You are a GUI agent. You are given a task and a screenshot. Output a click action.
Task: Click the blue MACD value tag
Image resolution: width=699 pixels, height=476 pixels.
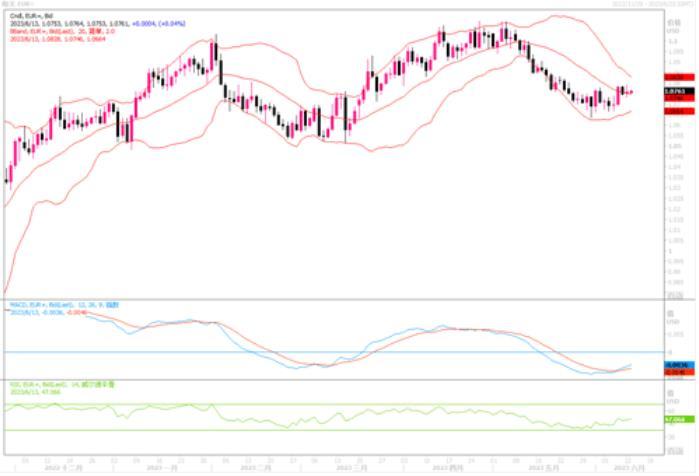point(674,365)
